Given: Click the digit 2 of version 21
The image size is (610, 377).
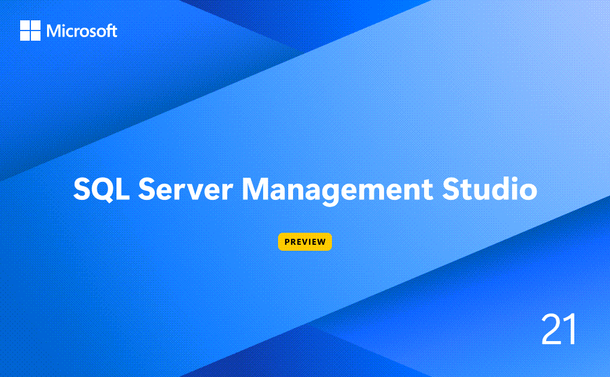Looking at the screenshot, I should point(551,329).
